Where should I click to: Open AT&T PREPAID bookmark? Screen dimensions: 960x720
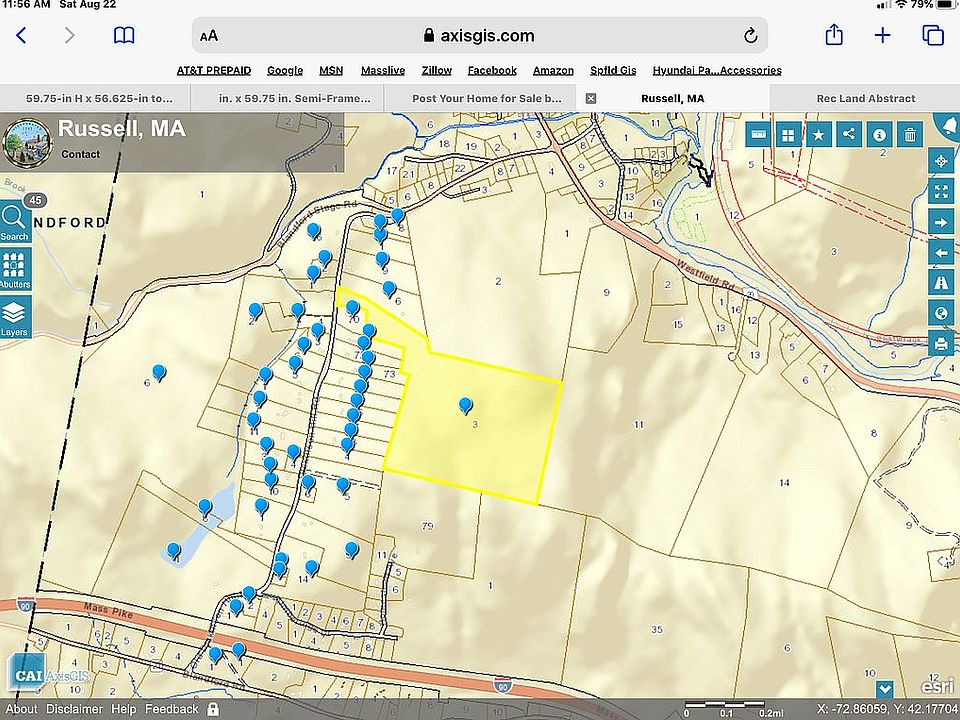pyautogui.click(x=214, y=70)
